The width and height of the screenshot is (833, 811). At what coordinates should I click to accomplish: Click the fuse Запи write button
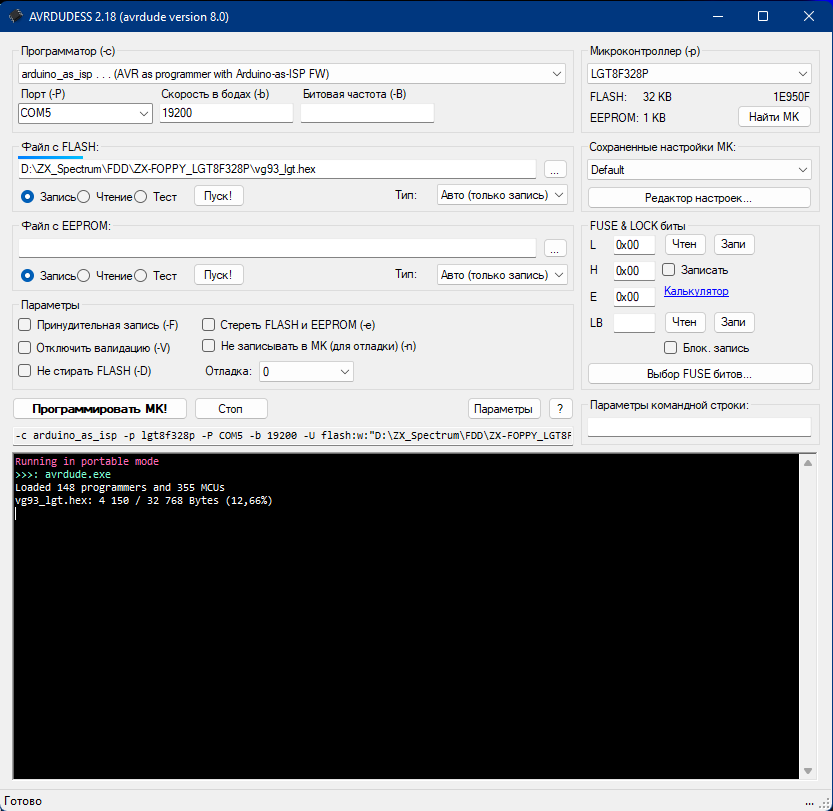pyautogui.click(x=734, y=244)
